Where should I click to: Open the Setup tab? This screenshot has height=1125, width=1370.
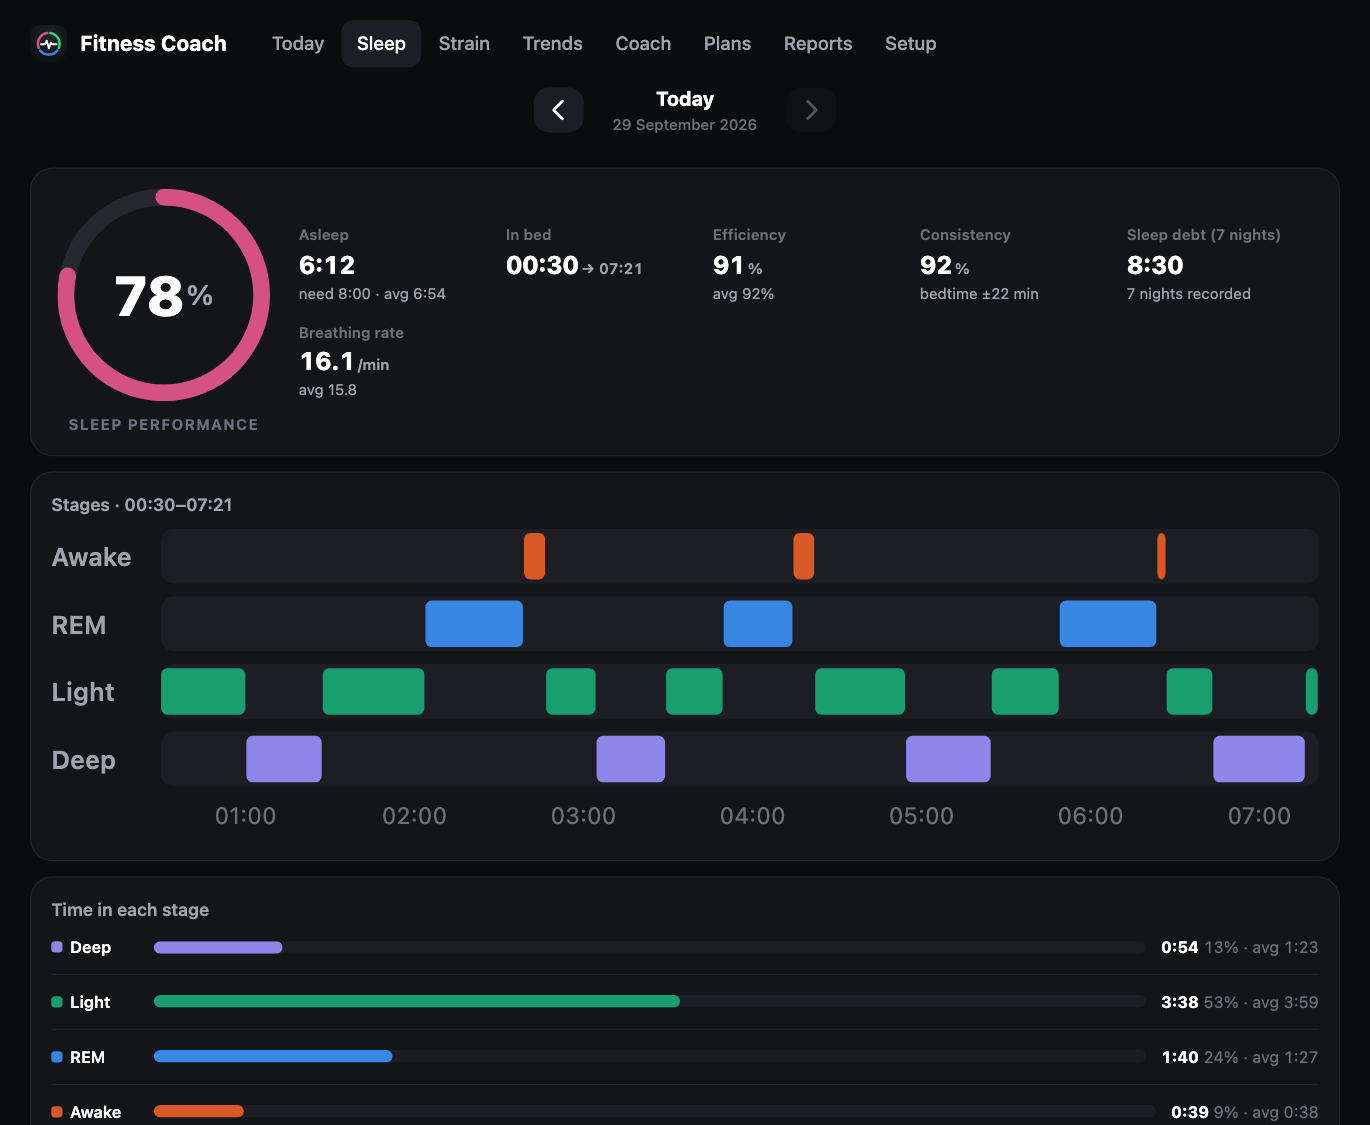[x=911, y=44]
